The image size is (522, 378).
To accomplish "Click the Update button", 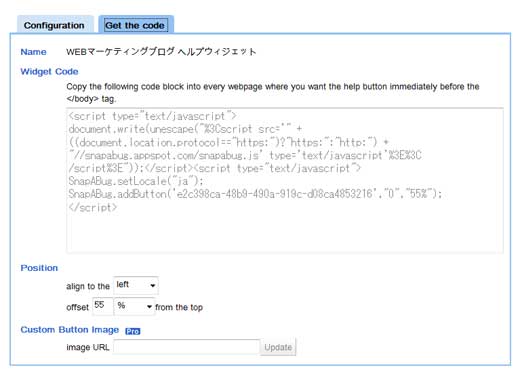I will point(278,347).
